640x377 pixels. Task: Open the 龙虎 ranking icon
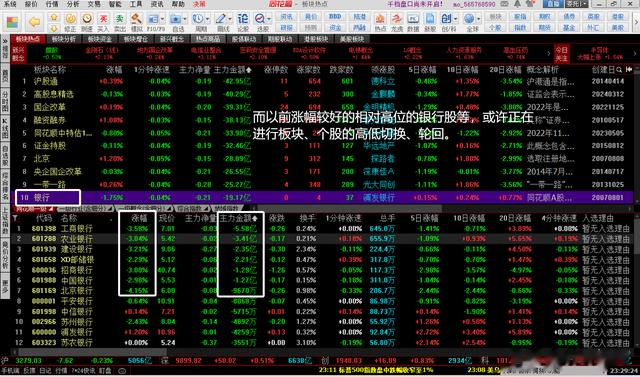click(x=396, y=22)
